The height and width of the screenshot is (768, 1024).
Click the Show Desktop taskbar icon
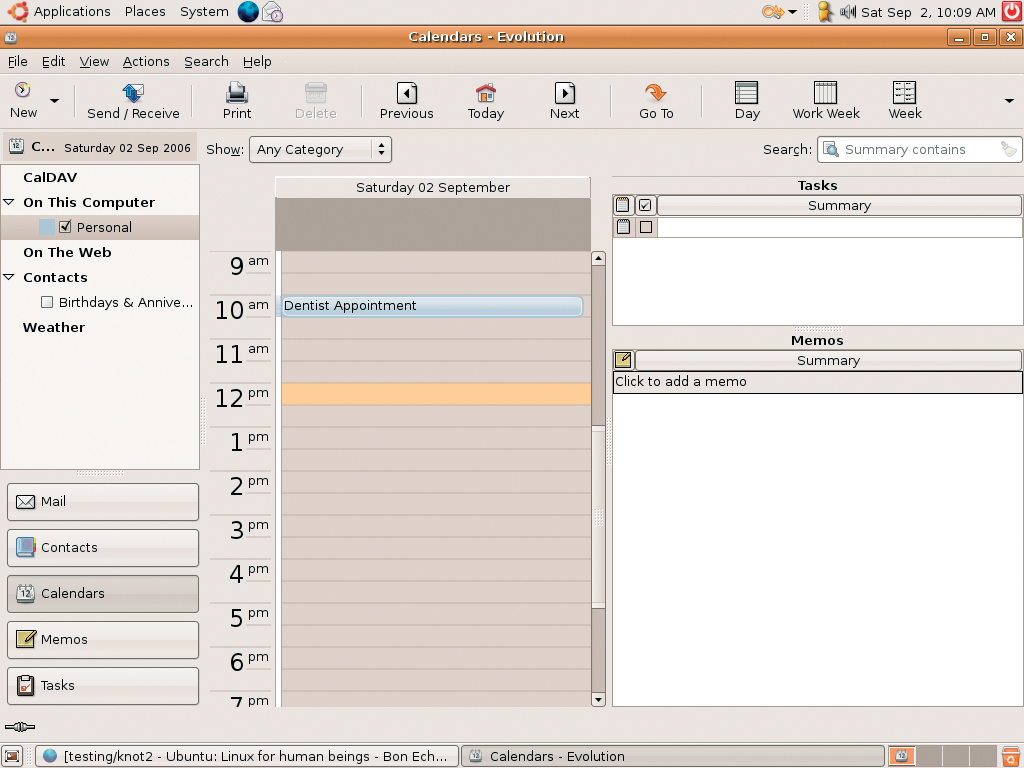coord(12,756)
